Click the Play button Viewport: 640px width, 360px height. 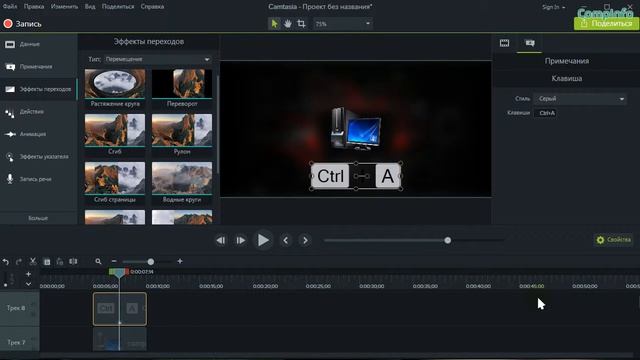tap(263, 240)
